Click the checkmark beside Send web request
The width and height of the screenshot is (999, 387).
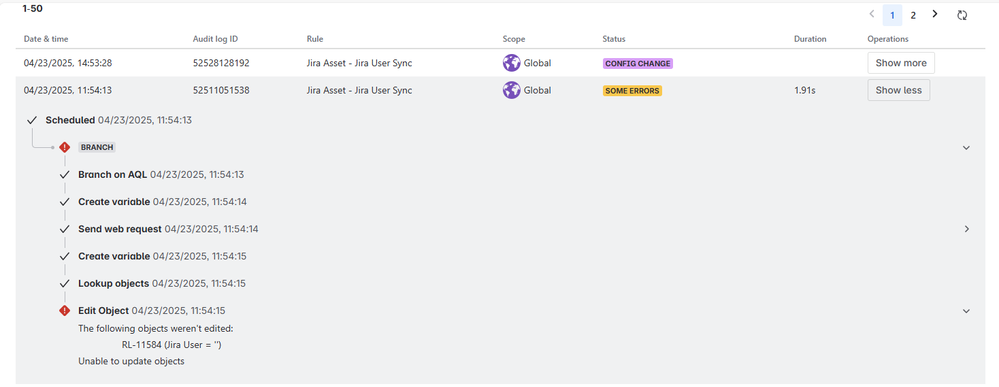[x=64, y=229]
